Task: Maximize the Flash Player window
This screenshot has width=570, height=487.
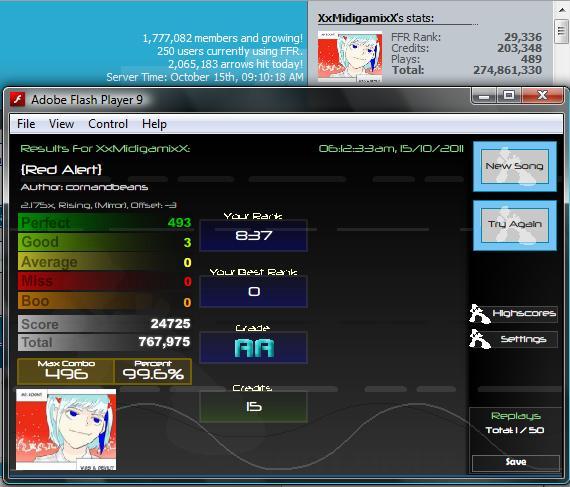Action: pyautogui.click(x=509, y=96)
